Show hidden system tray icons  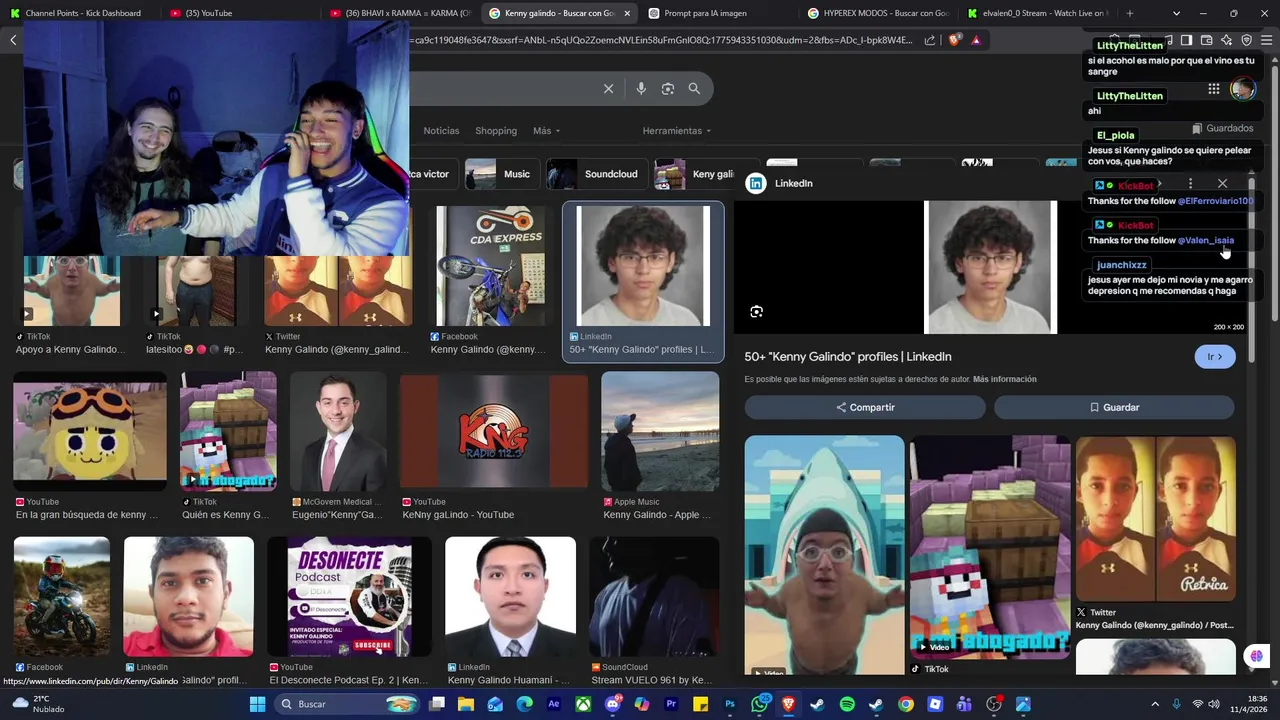click(x=1154, y=704)
